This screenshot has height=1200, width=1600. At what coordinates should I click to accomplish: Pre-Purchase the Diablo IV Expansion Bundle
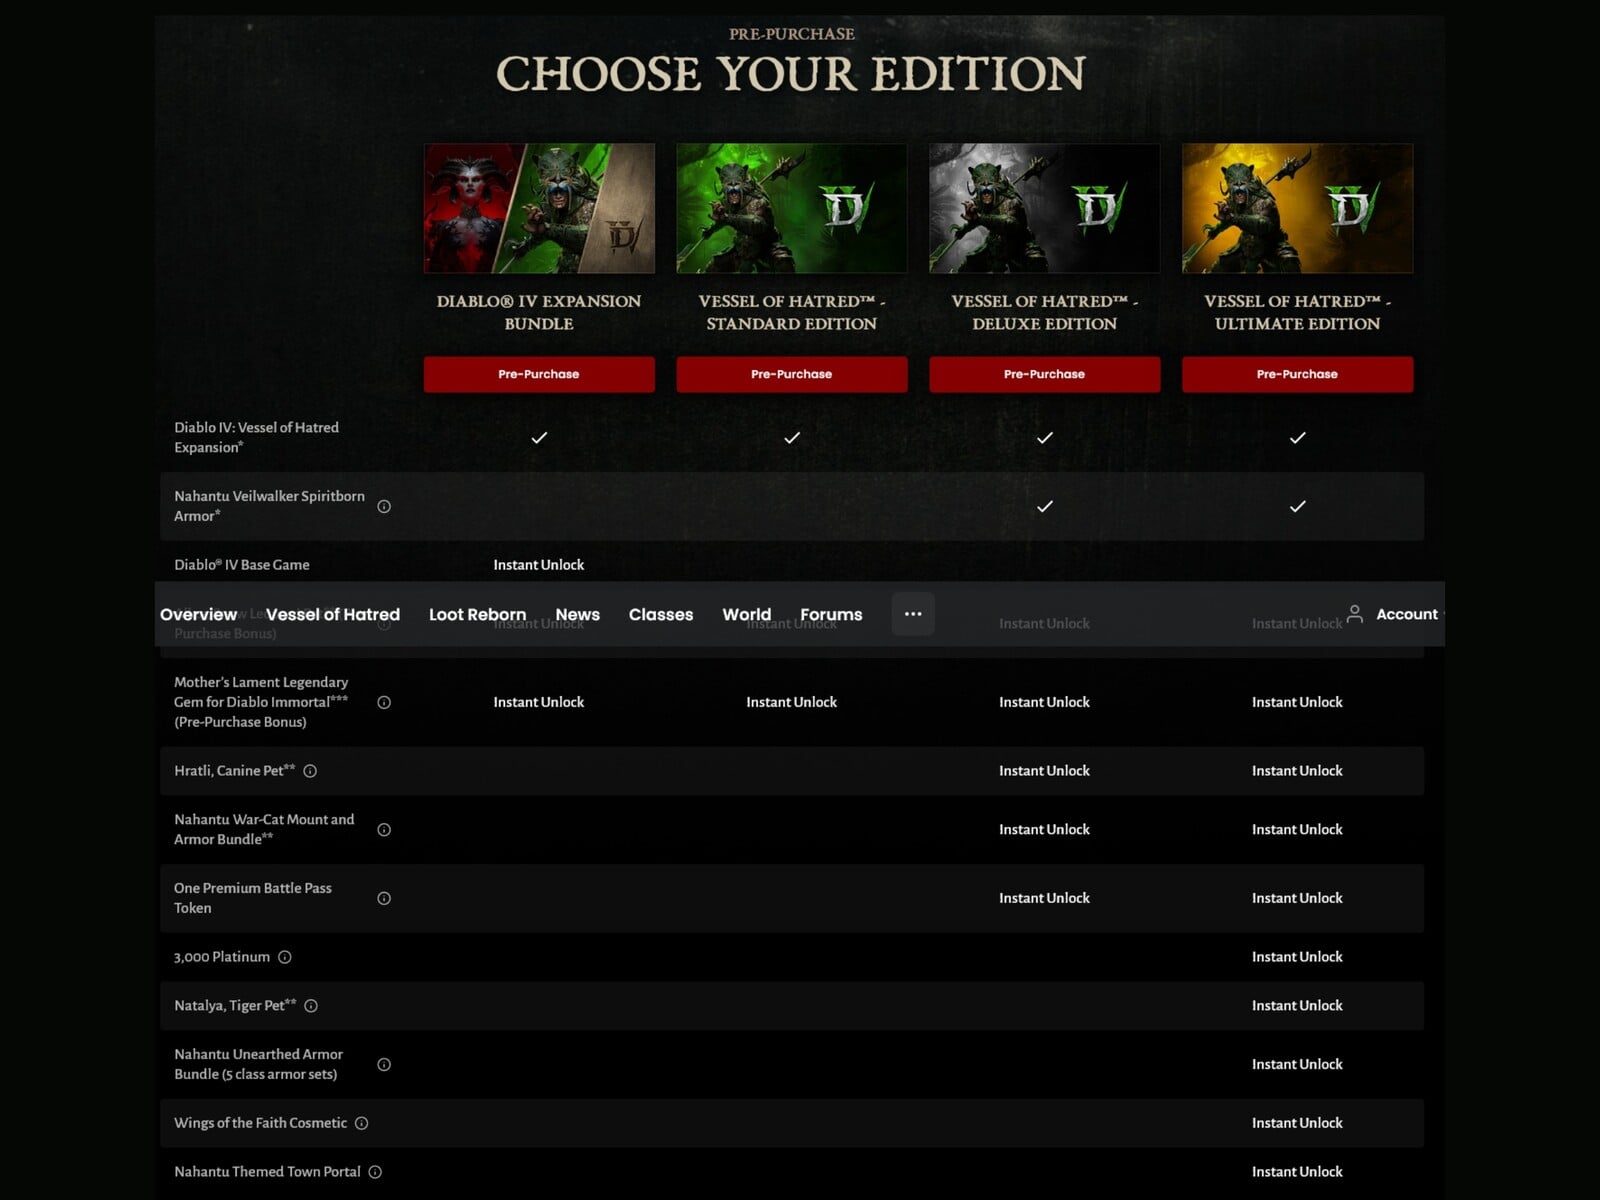(539, 374)
